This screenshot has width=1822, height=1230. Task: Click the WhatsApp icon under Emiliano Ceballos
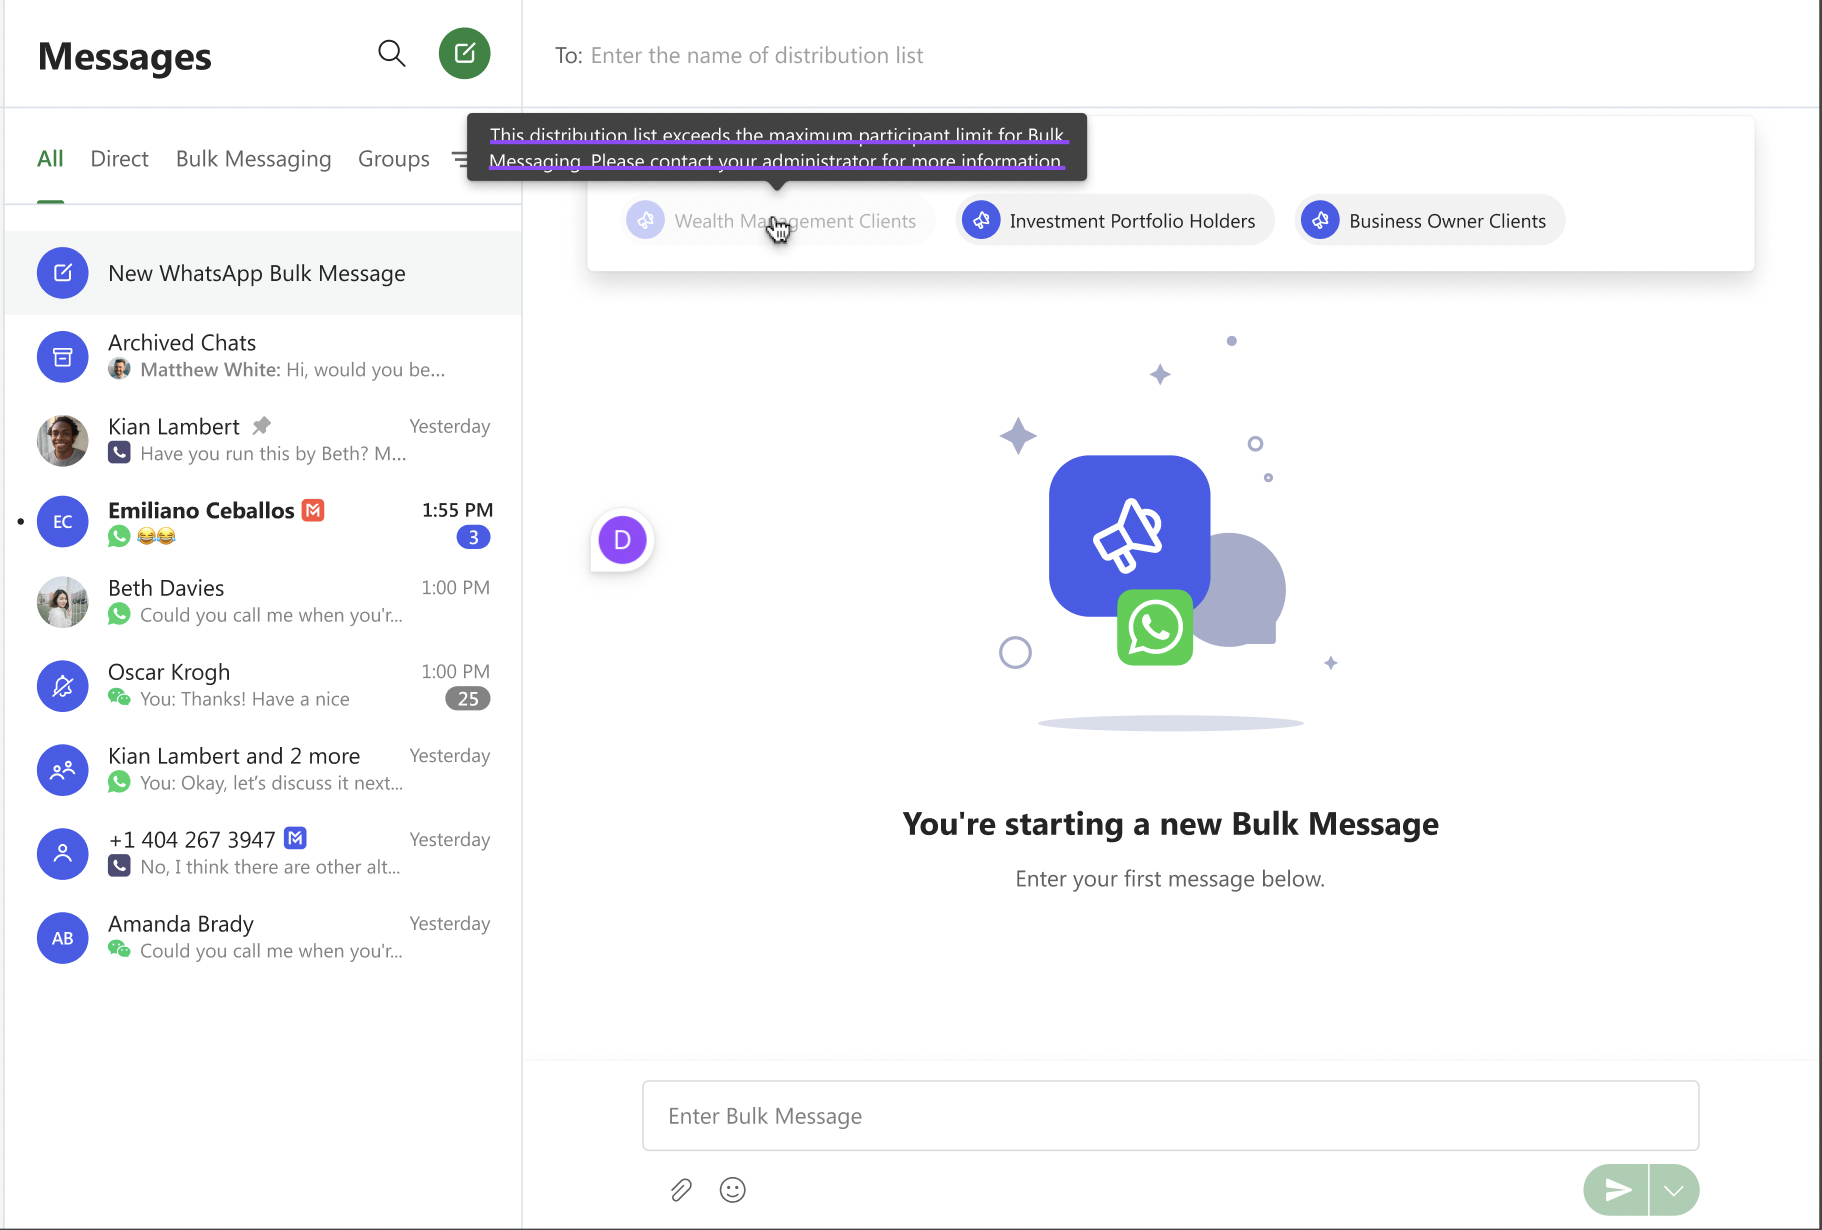pyautogui.click(x=119, y=536)
